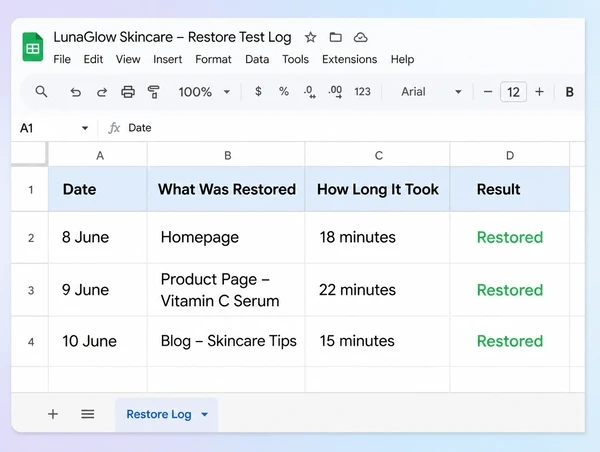Image resolution: width=600 pixels, height=452 pixels.
Task: Click the Undo arrow
Action: coord(75,92)
